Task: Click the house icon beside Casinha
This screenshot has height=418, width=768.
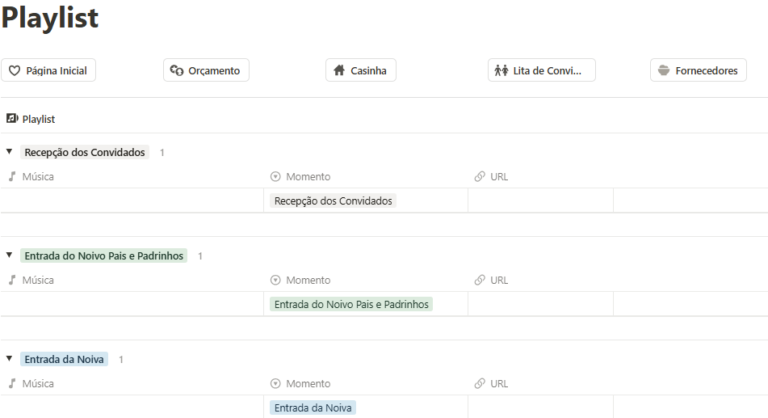Action: (x=339, y=71)
